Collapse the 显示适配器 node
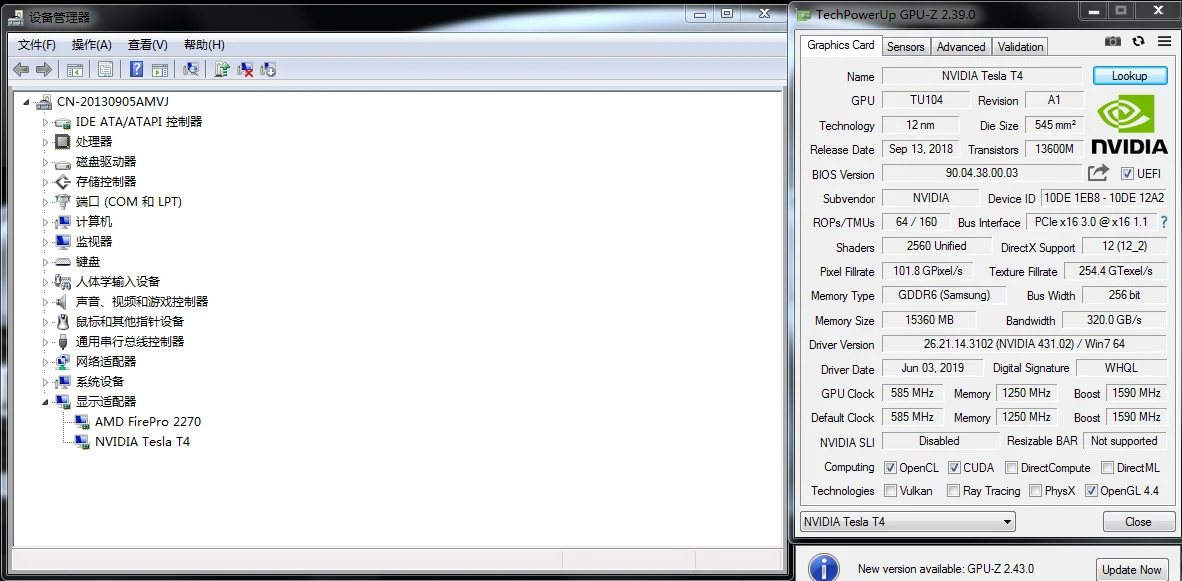 click(x=45, y=402)
